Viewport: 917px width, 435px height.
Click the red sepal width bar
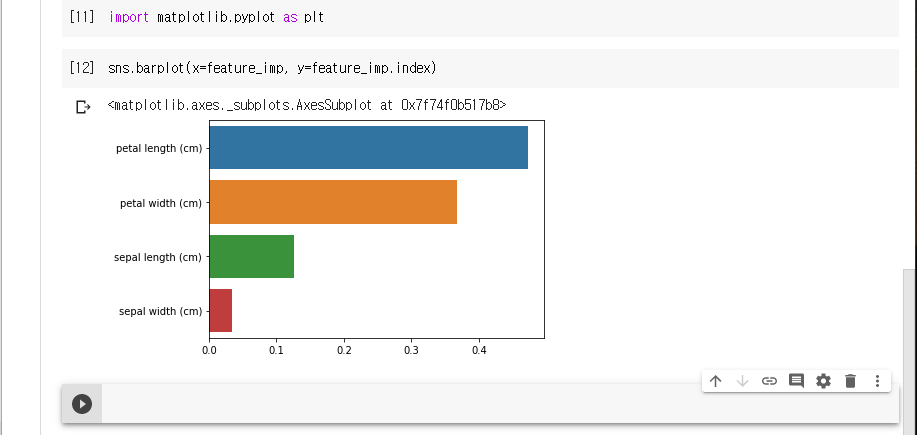[x=220, y=310]
